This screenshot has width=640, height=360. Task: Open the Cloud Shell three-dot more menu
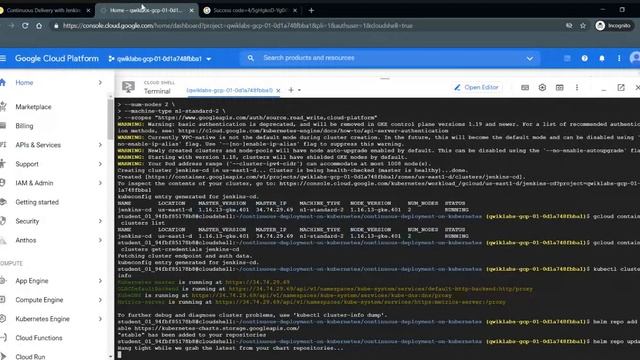coord(577,87)
